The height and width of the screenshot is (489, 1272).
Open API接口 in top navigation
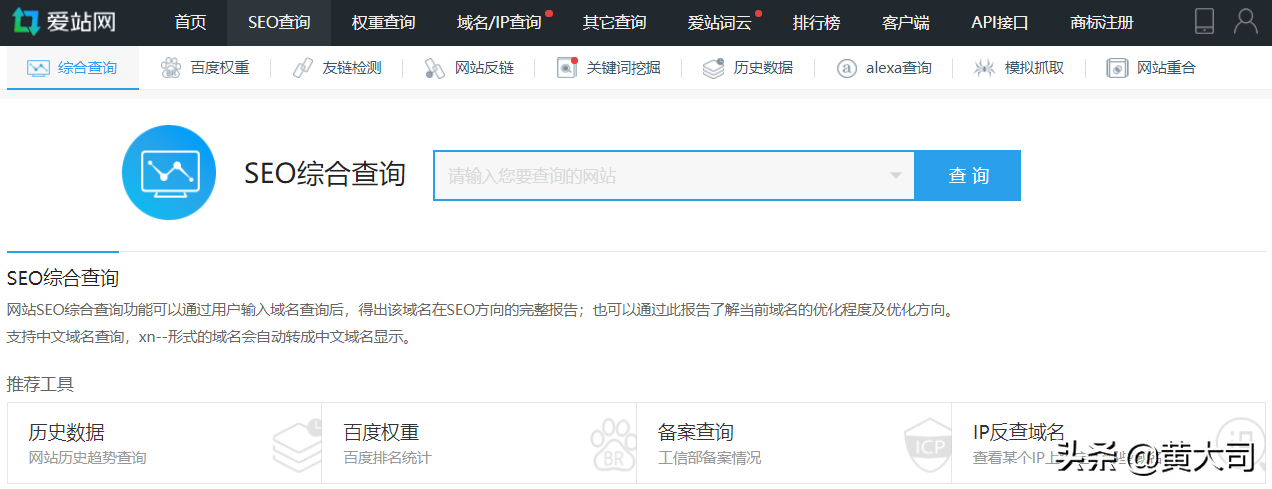pos(999,22)
